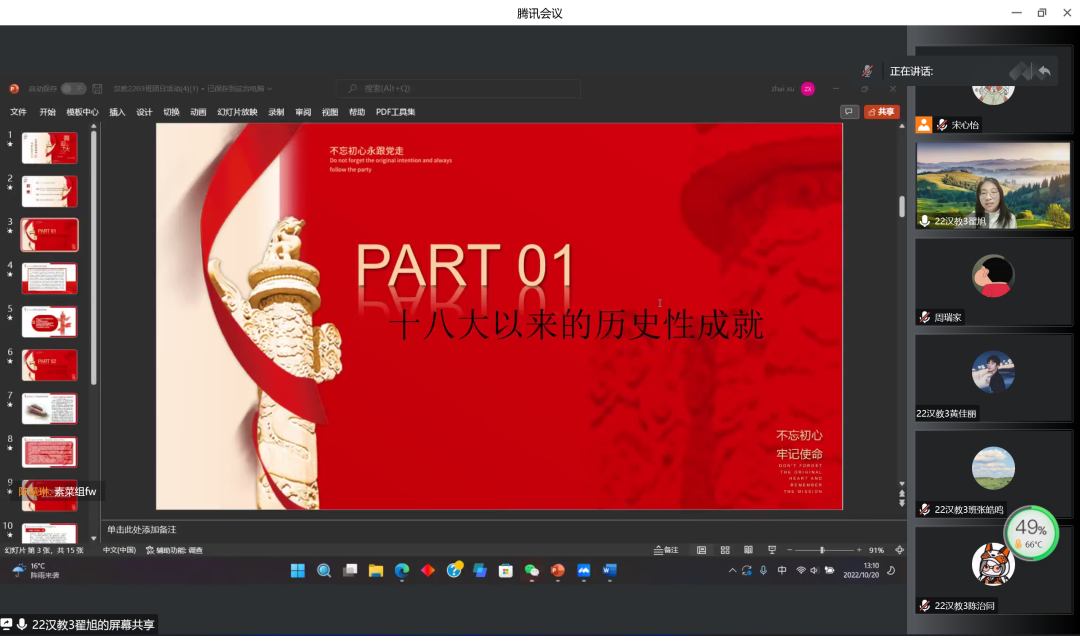The height and width of the screenshot is (636, 1080).
Task: Open the comments icon beside 共享
Action: tap(849, 112)
